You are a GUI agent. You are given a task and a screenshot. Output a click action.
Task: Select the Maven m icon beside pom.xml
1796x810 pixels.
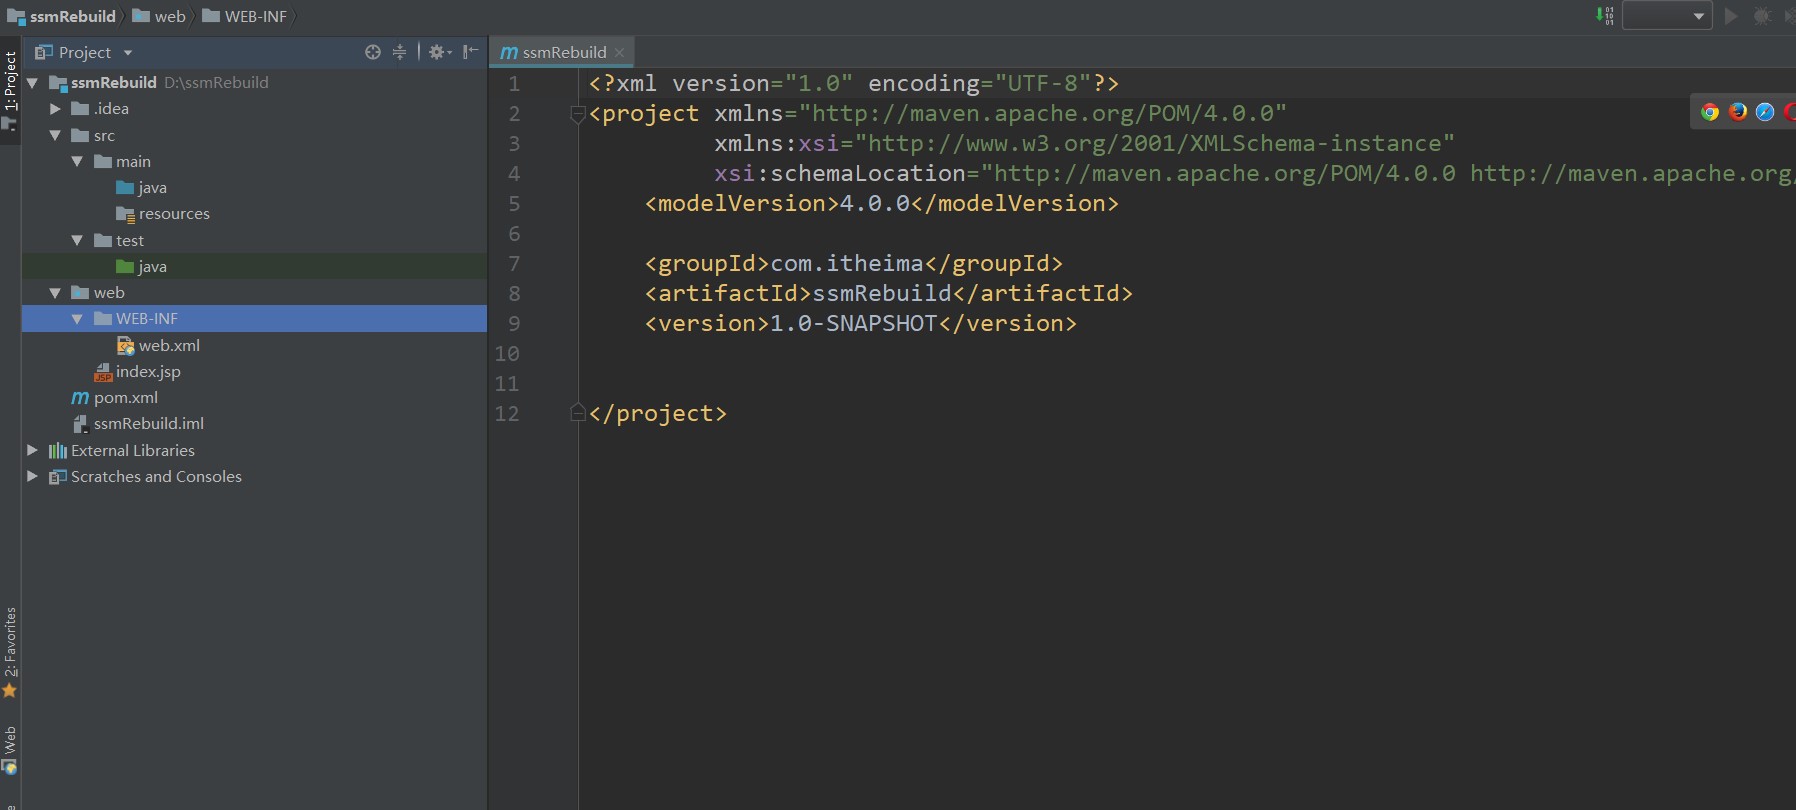point(80,397)
